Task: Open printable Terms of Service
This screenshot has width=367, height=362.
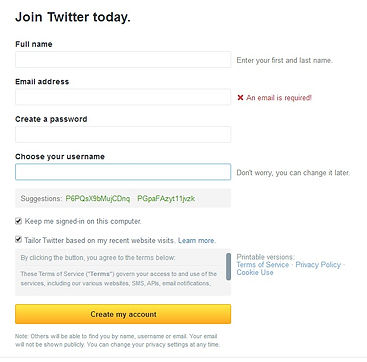Action: click(263, 265)
